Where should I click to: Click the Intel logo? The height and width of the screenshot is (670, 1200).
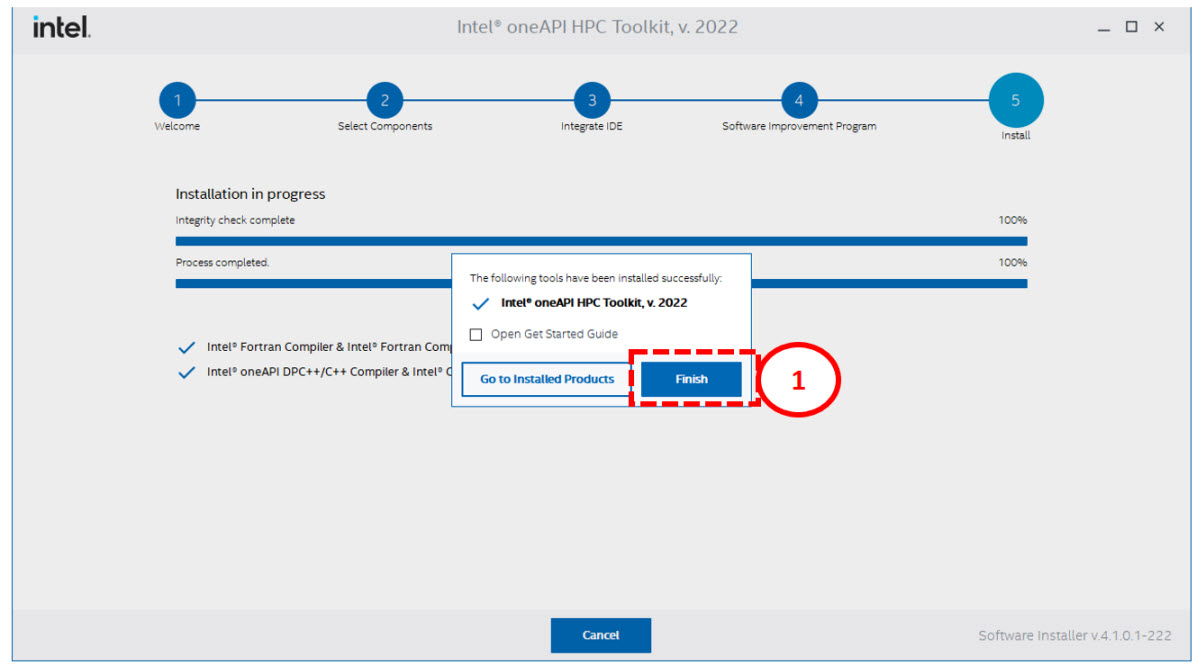point(60,27)
